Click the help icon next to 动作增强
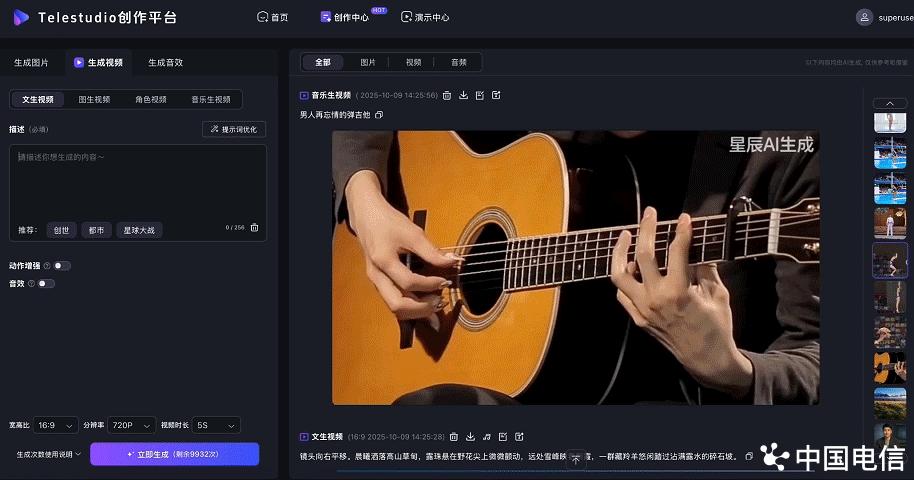The image size is (914, 480). point(47,266)
